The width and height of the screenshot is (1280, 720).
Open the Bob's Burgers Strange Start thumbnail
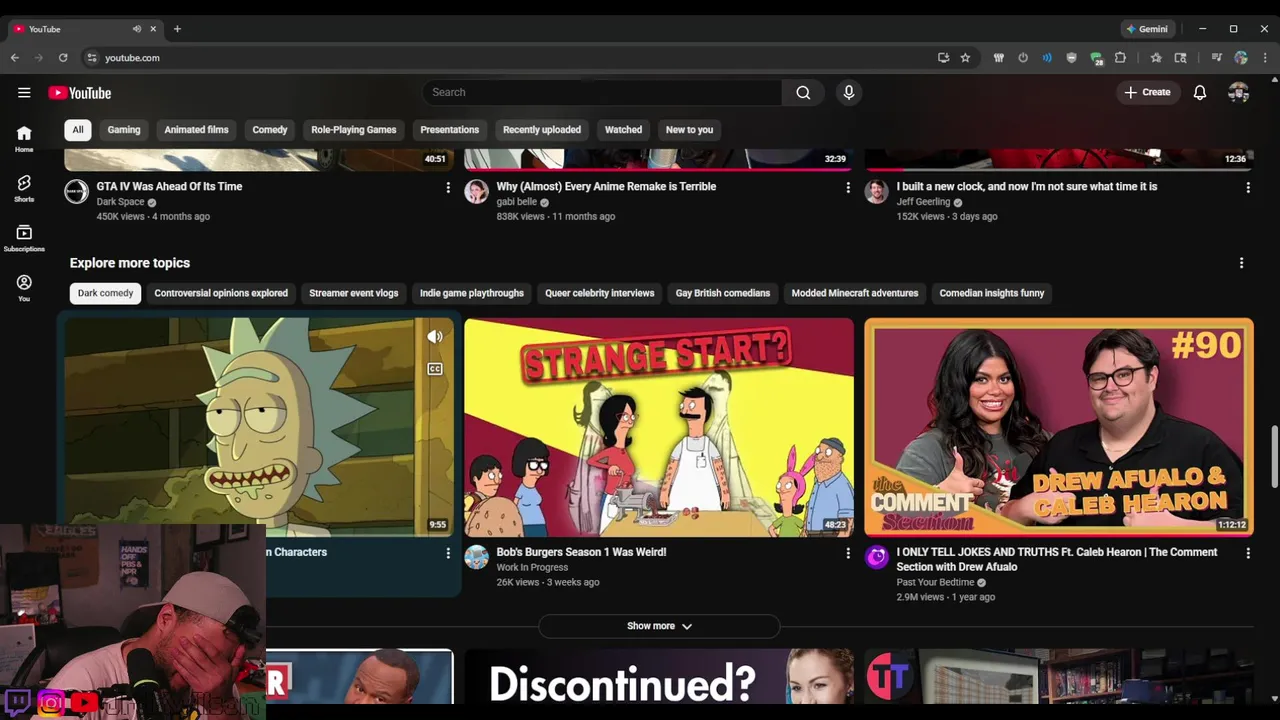pyautogui.click(x=659, y=427)
